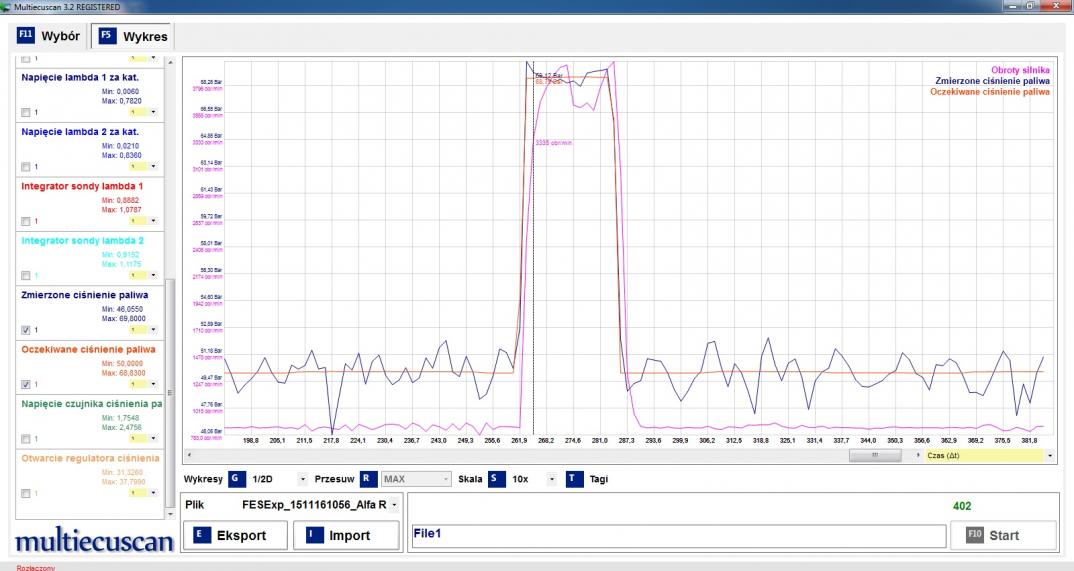The width and height of the screenshot is (1074, 571).
Task: Click the E icon on Eksport button
Action: pos(200,535)
